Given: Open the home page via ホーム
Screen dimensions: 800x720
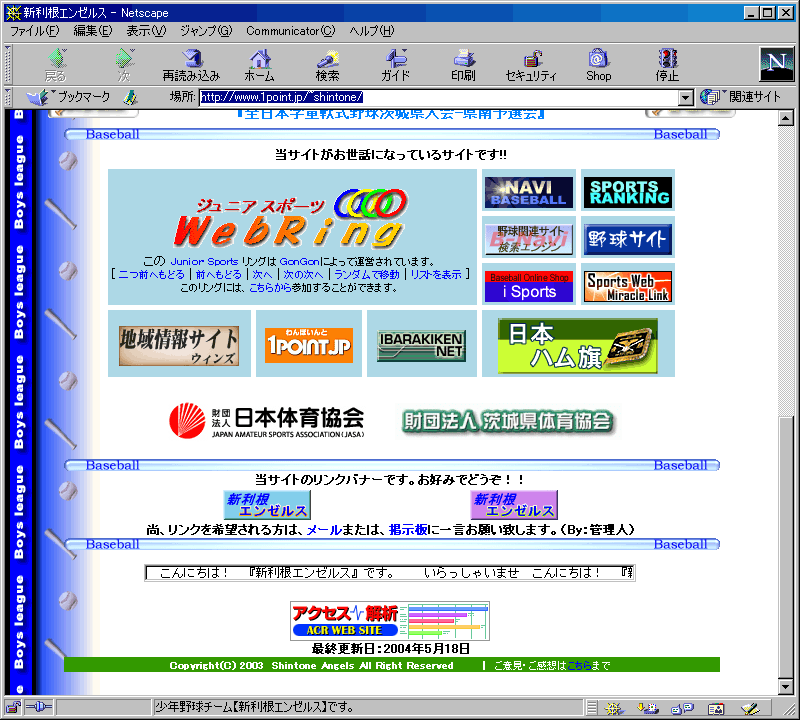Looking at the screenshot, I should 260,65.
